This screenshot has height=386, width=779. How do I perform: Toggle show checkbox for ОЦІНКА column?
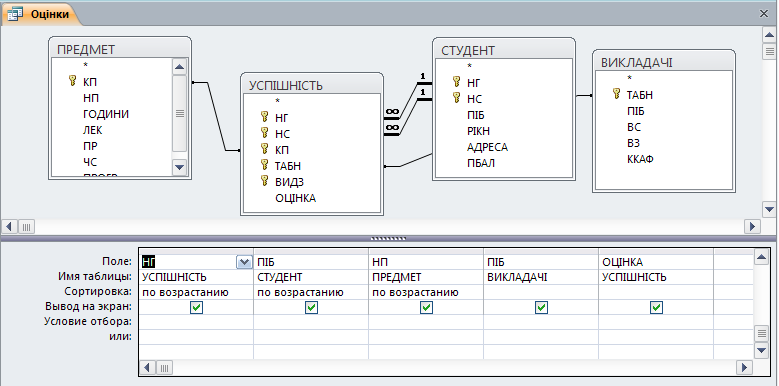point(656,308)
